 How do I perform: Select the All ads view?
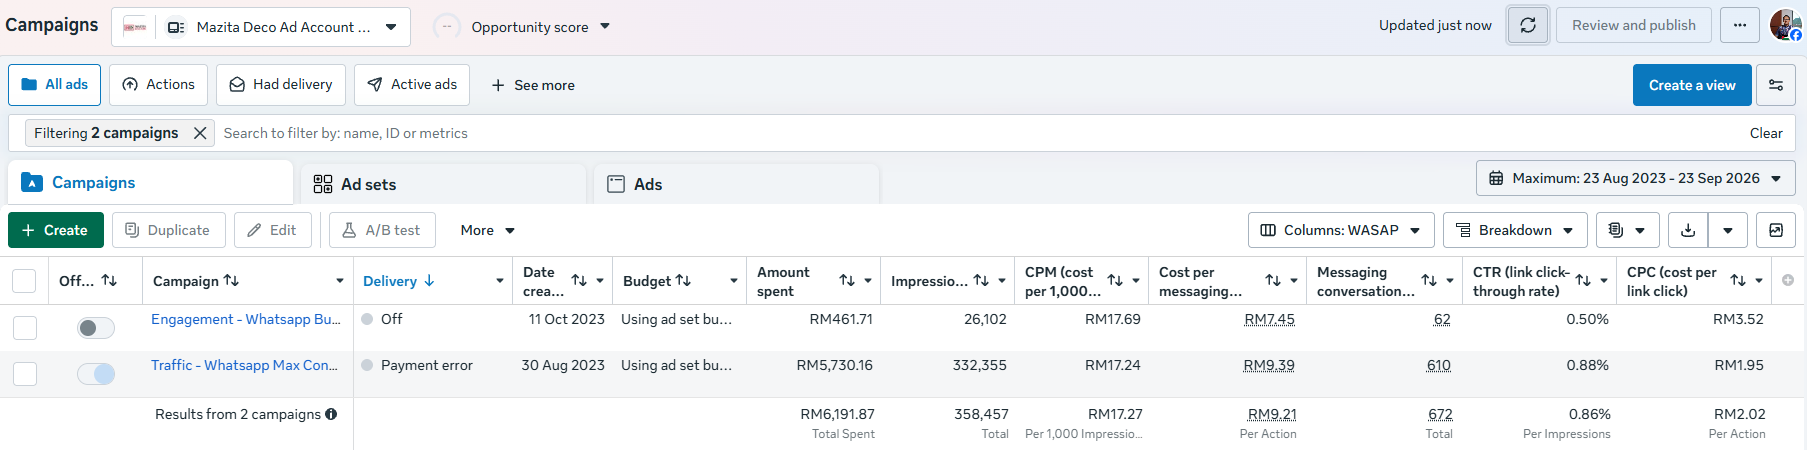pyautogui.click(x=55, y=85)
